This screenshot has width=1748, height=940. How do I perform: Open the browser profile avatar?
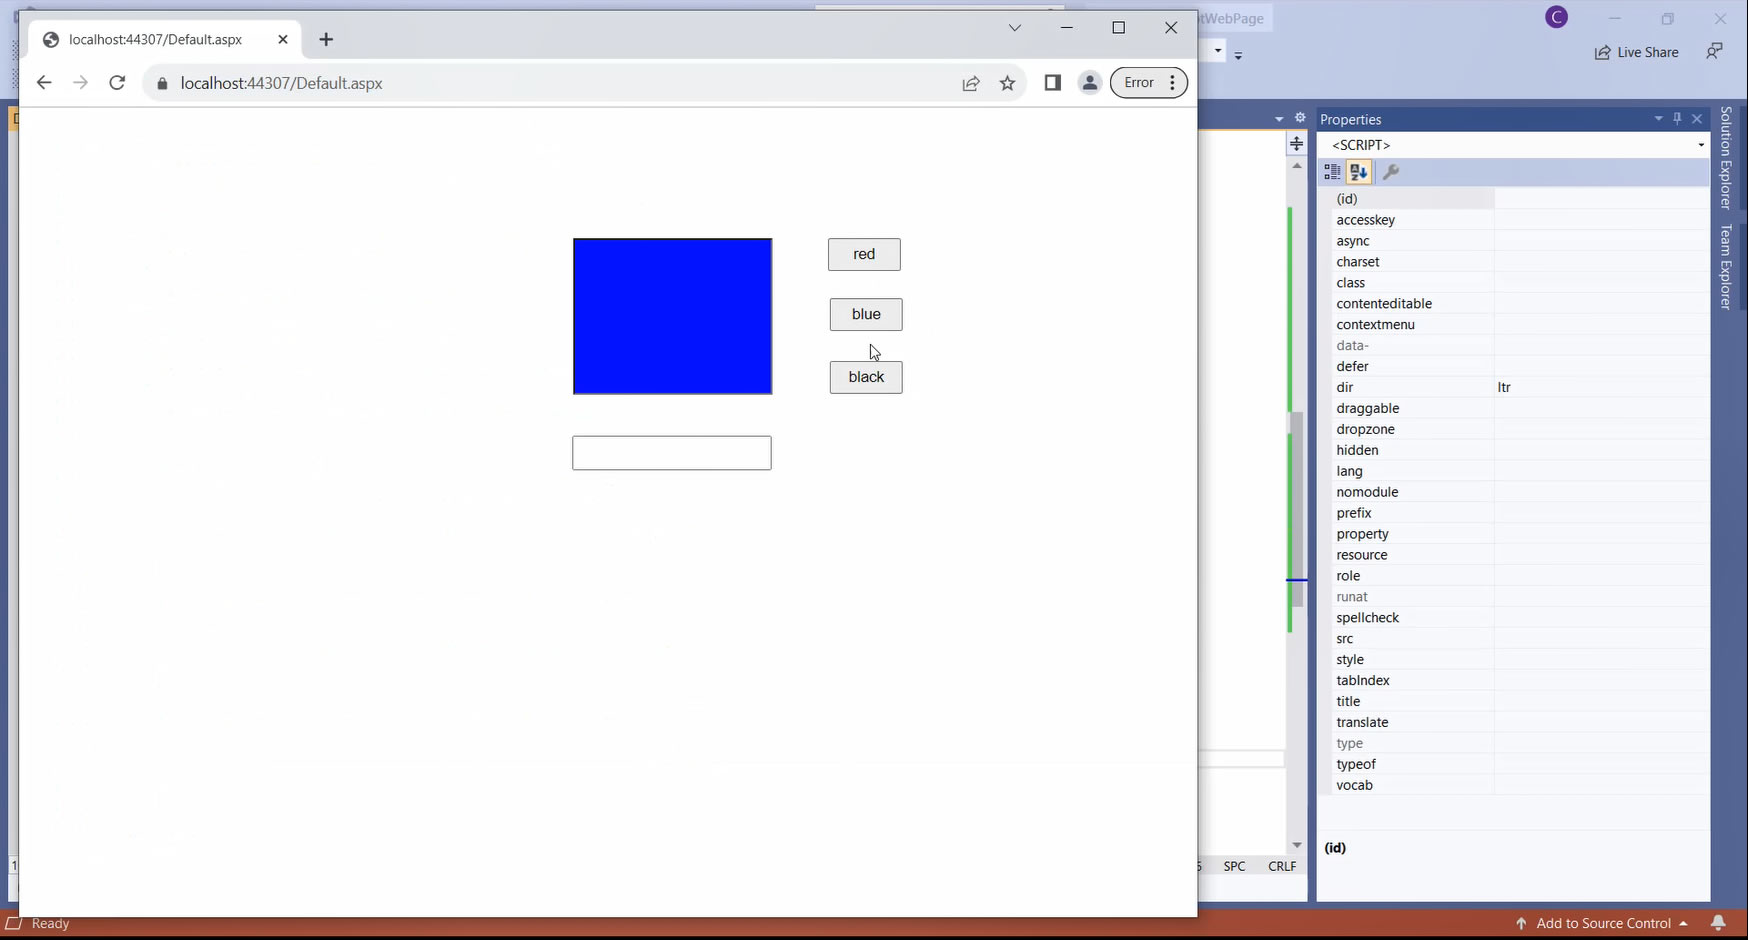(x=1090, y=83)
